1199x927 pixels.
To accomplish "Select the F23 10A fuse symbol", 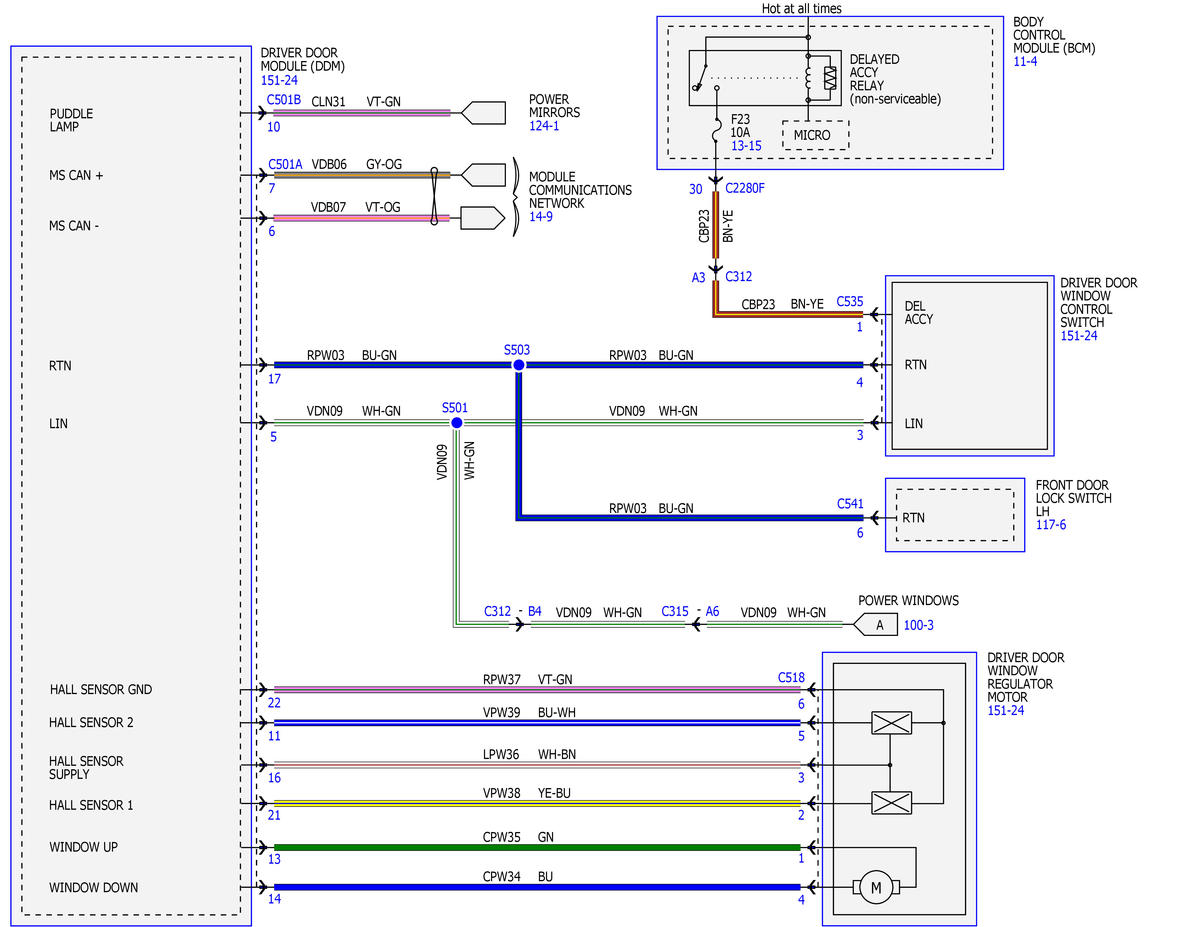I will pyautogui.click(x=716, y=132).
